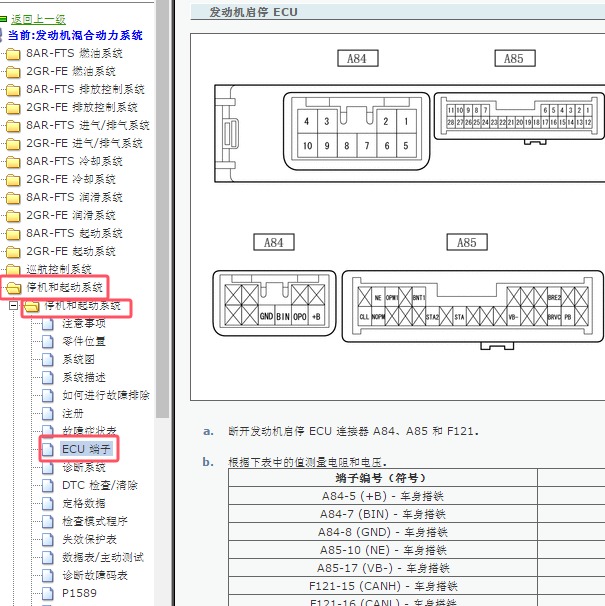The height and width of the screenshot is (606, 605).
Task: Open the 诊断故障码表 page
Action: [x=95, y=575]
